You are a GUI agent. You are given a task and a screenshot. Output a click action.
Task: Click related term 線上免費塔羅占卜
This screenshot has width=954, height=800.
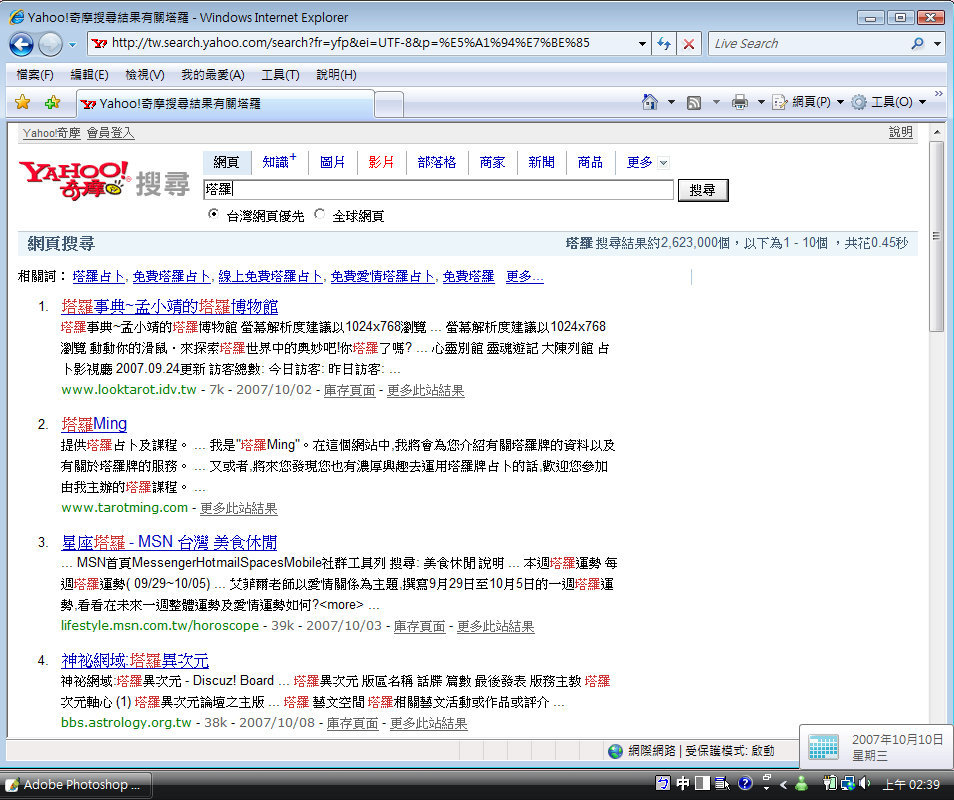(271, 277)
